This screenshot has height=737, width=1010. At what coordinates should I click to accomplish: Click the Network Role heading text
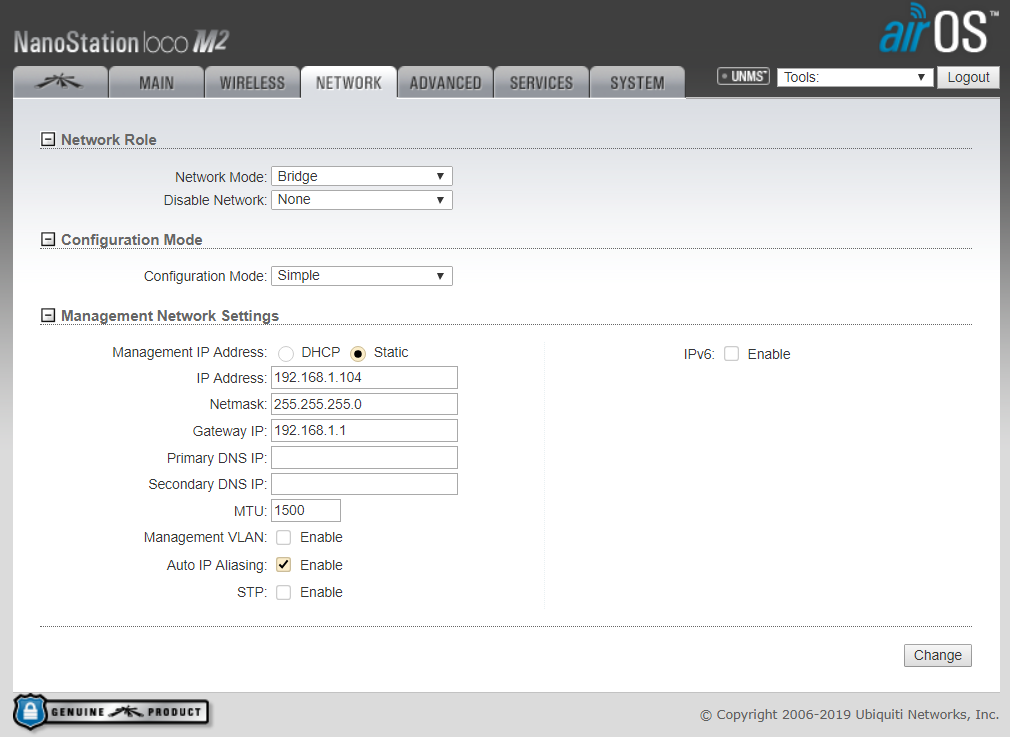109,140
